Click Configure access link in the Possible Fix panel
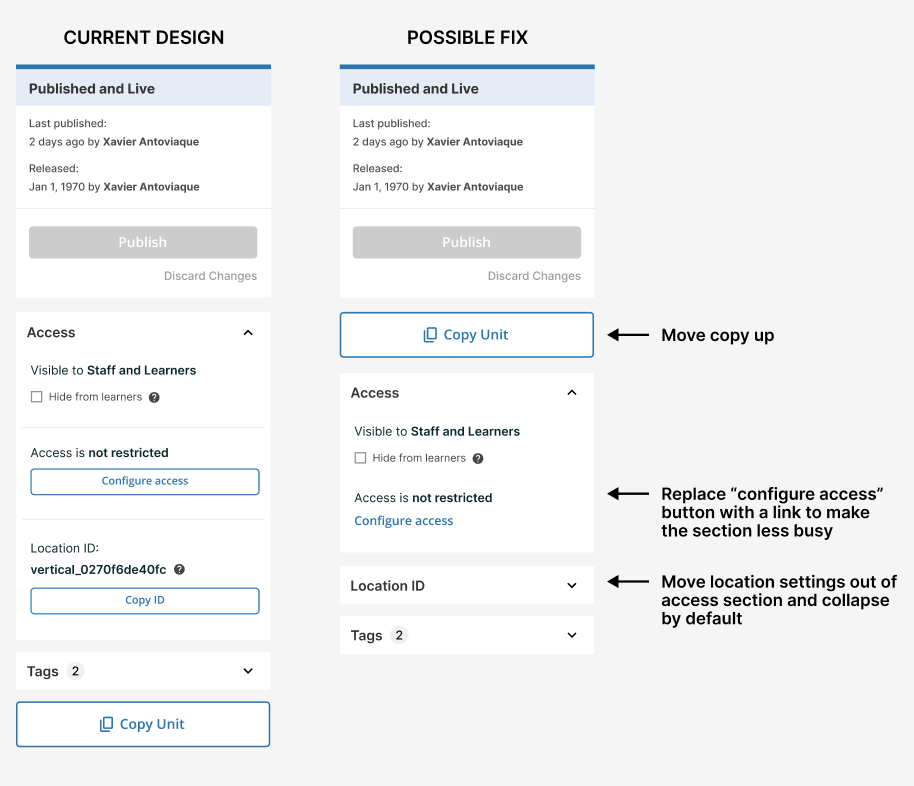The width and height of the screenshot is (914, 786). [403, 520]
